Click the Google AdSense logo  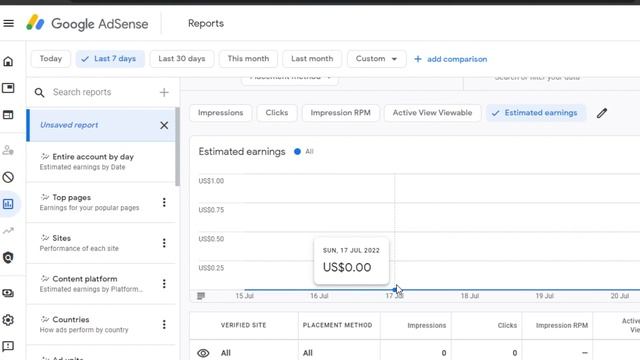point(87,23)
